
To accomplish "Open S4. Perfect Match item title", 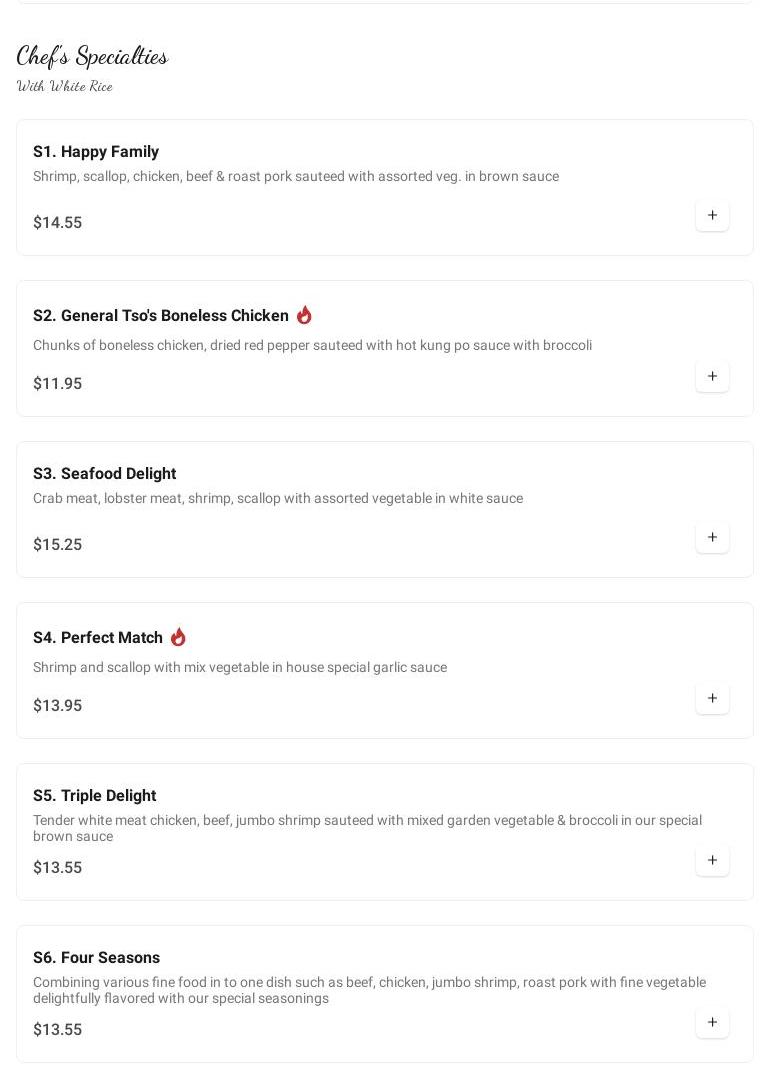I will coord(98,638).
